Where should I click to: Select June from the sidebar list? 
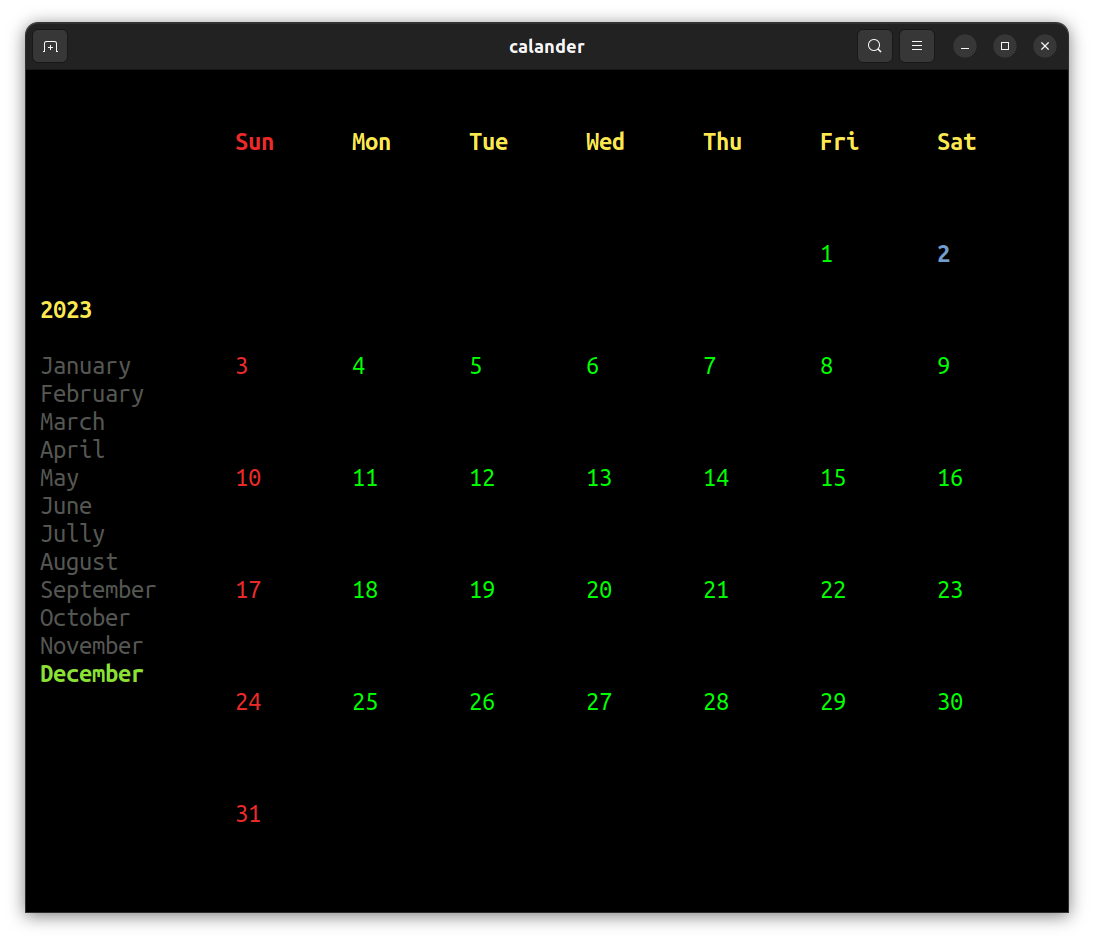66,506
